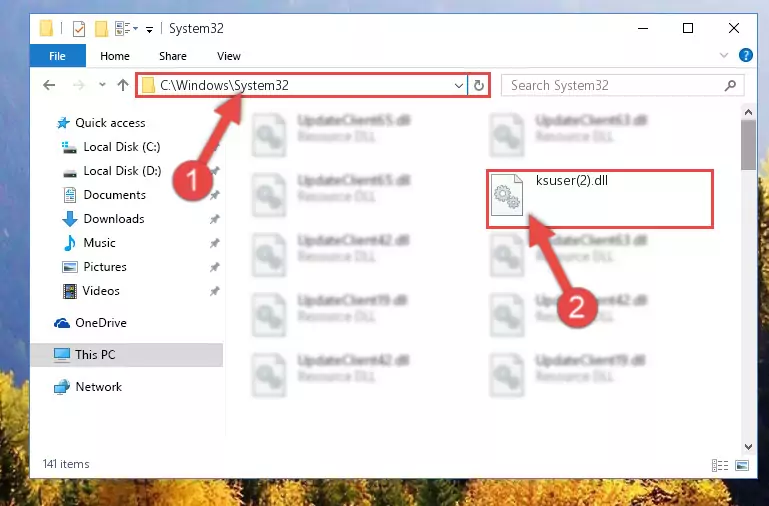769x506 pixels.
Task: Switch to the Home ribbon tab
Action: click(115, 56)
